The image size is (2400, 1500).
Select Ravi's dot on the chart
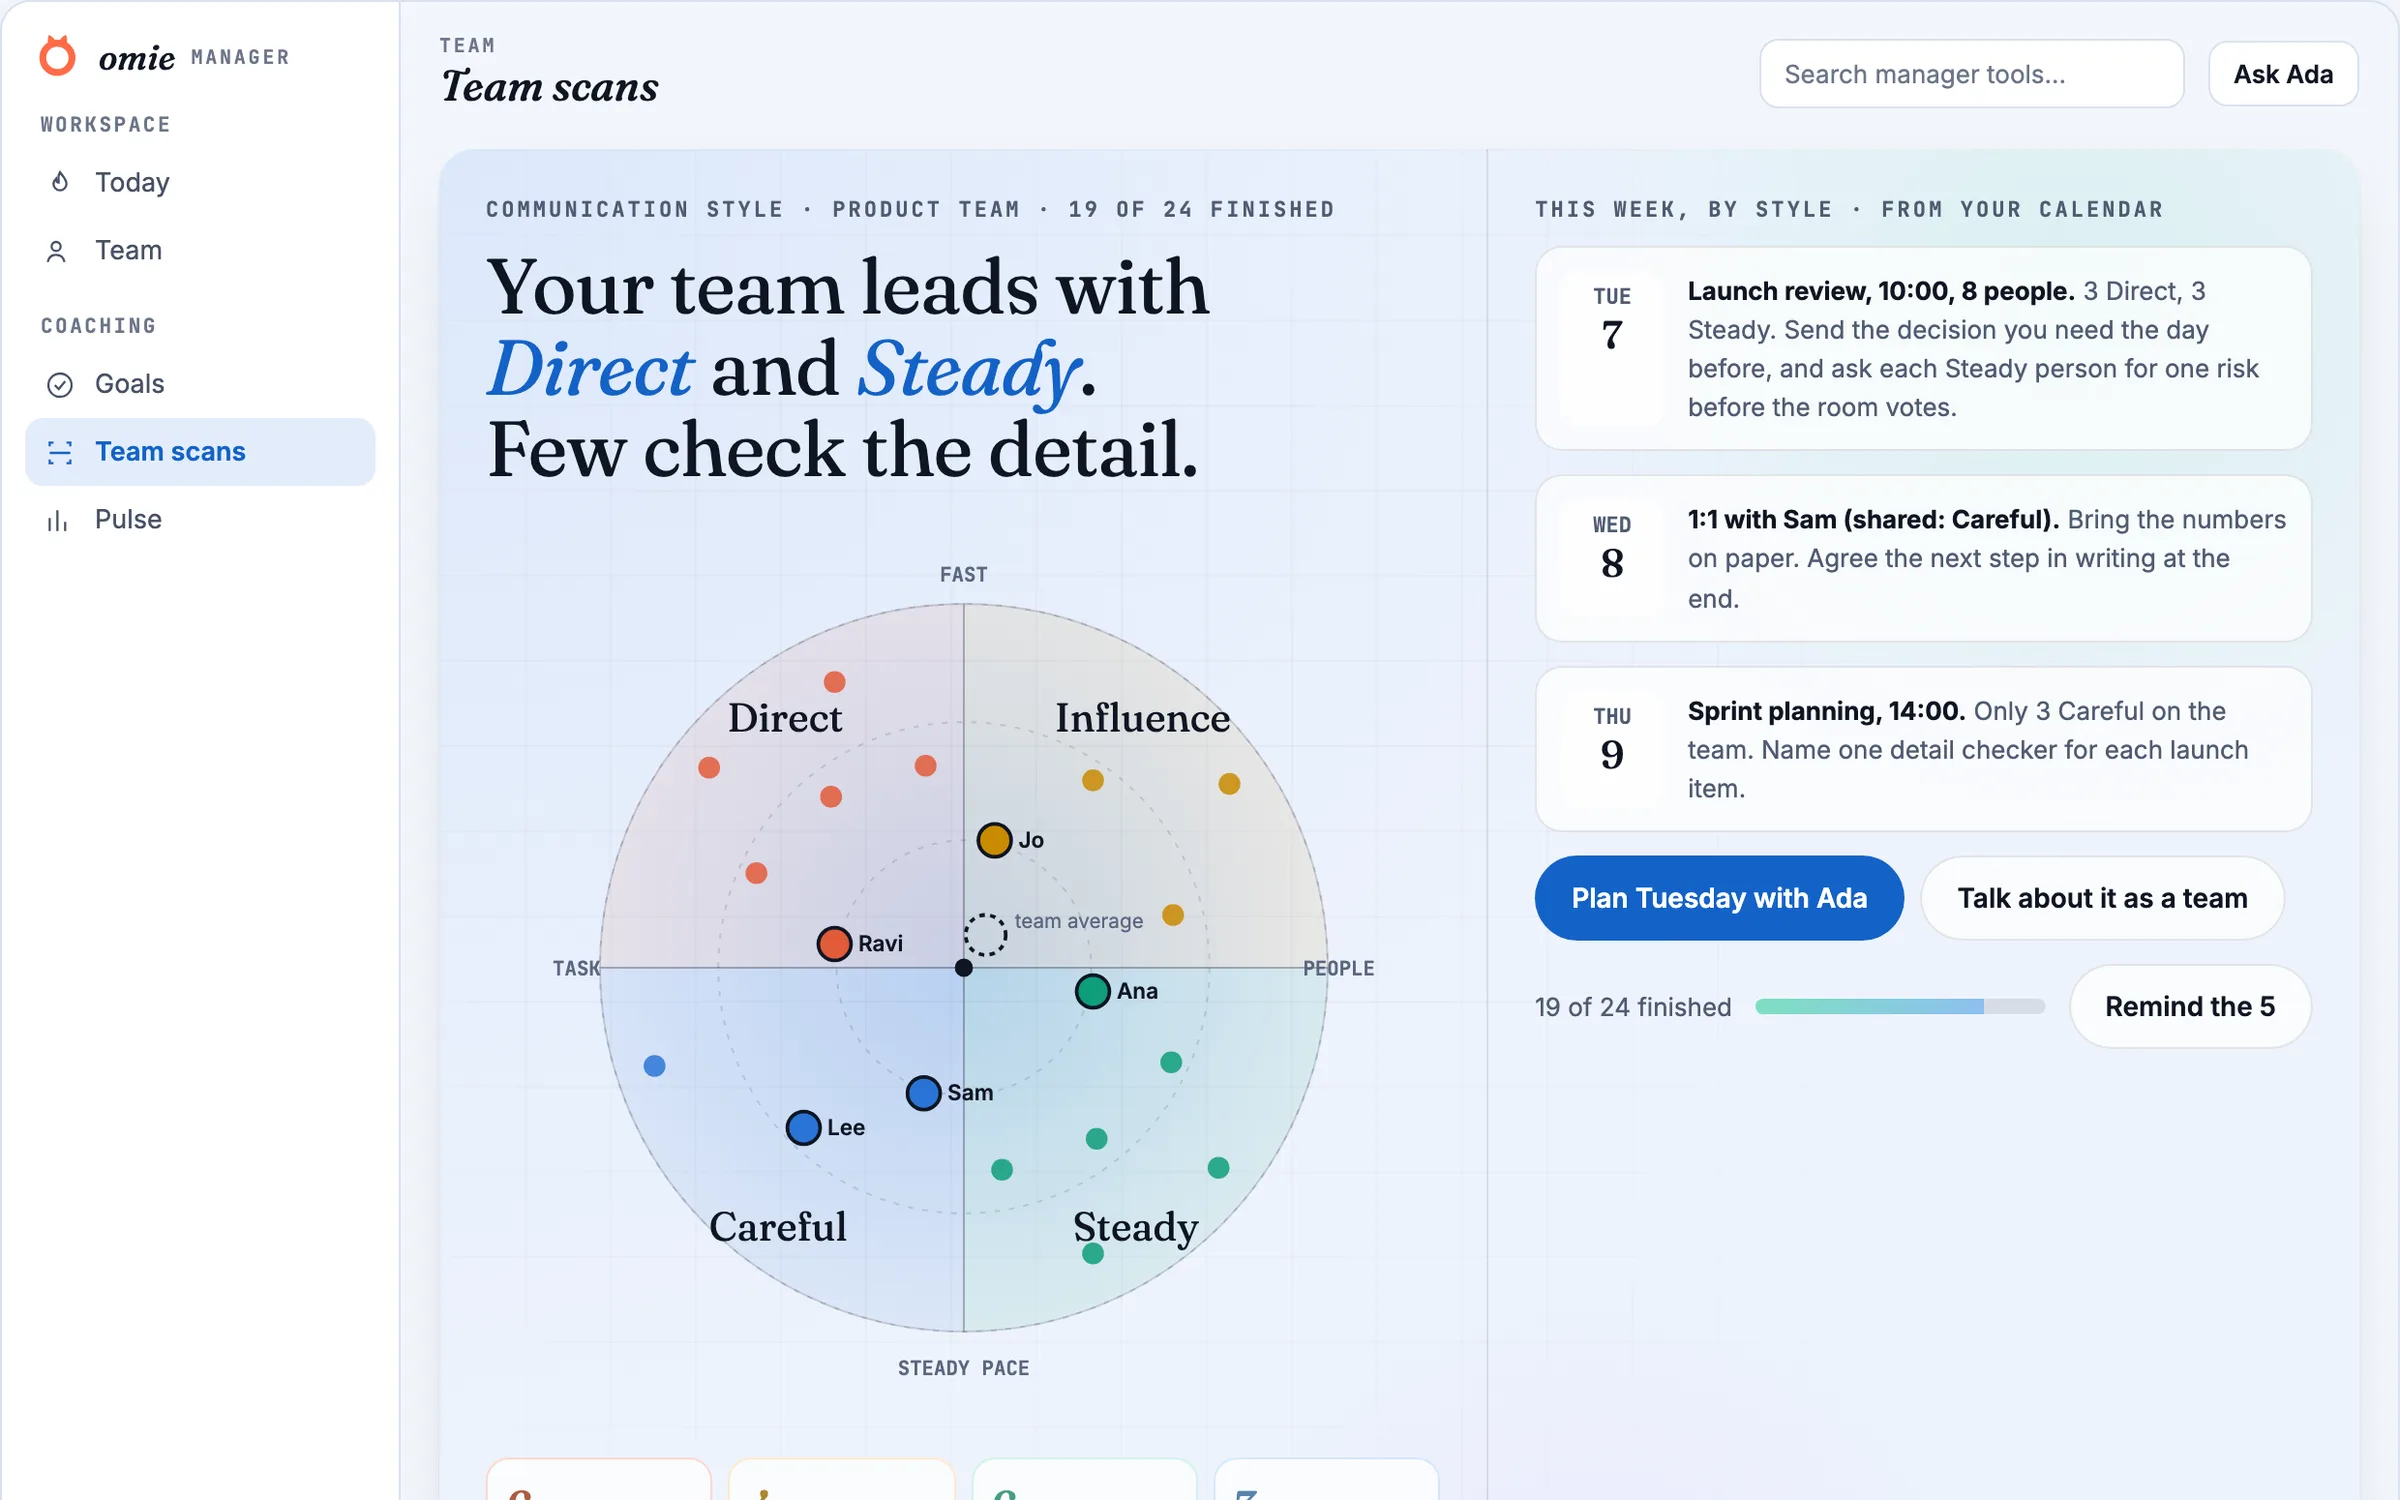point(834,943)
